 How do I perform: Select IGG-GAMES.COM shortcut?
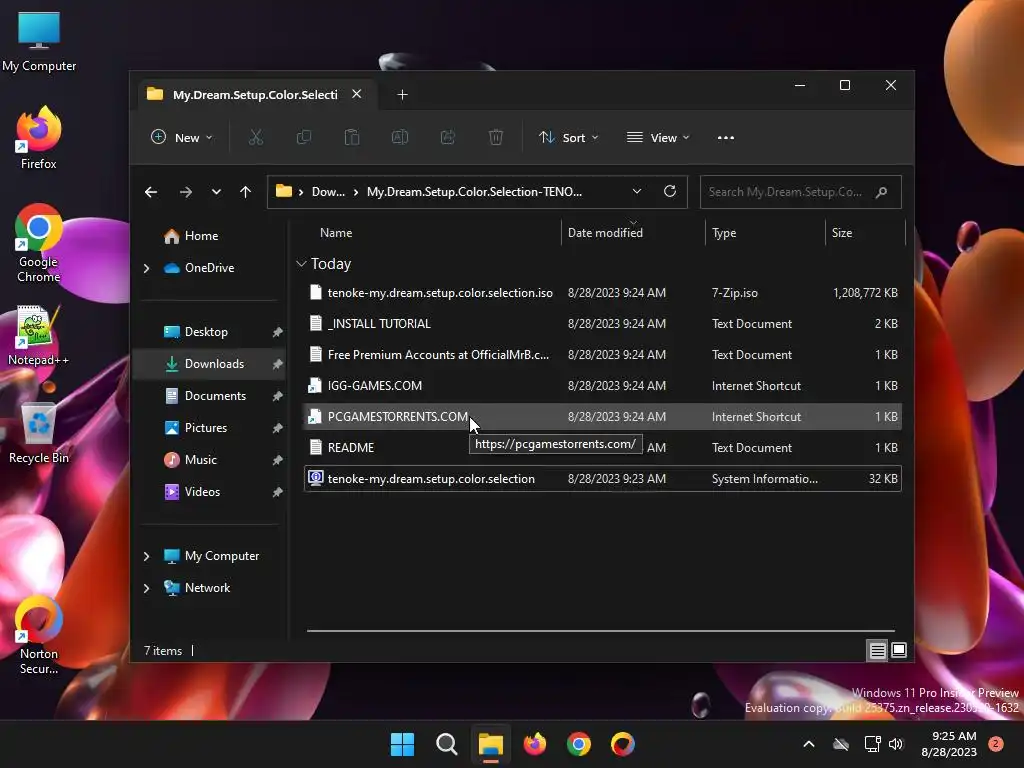[603, 386]
